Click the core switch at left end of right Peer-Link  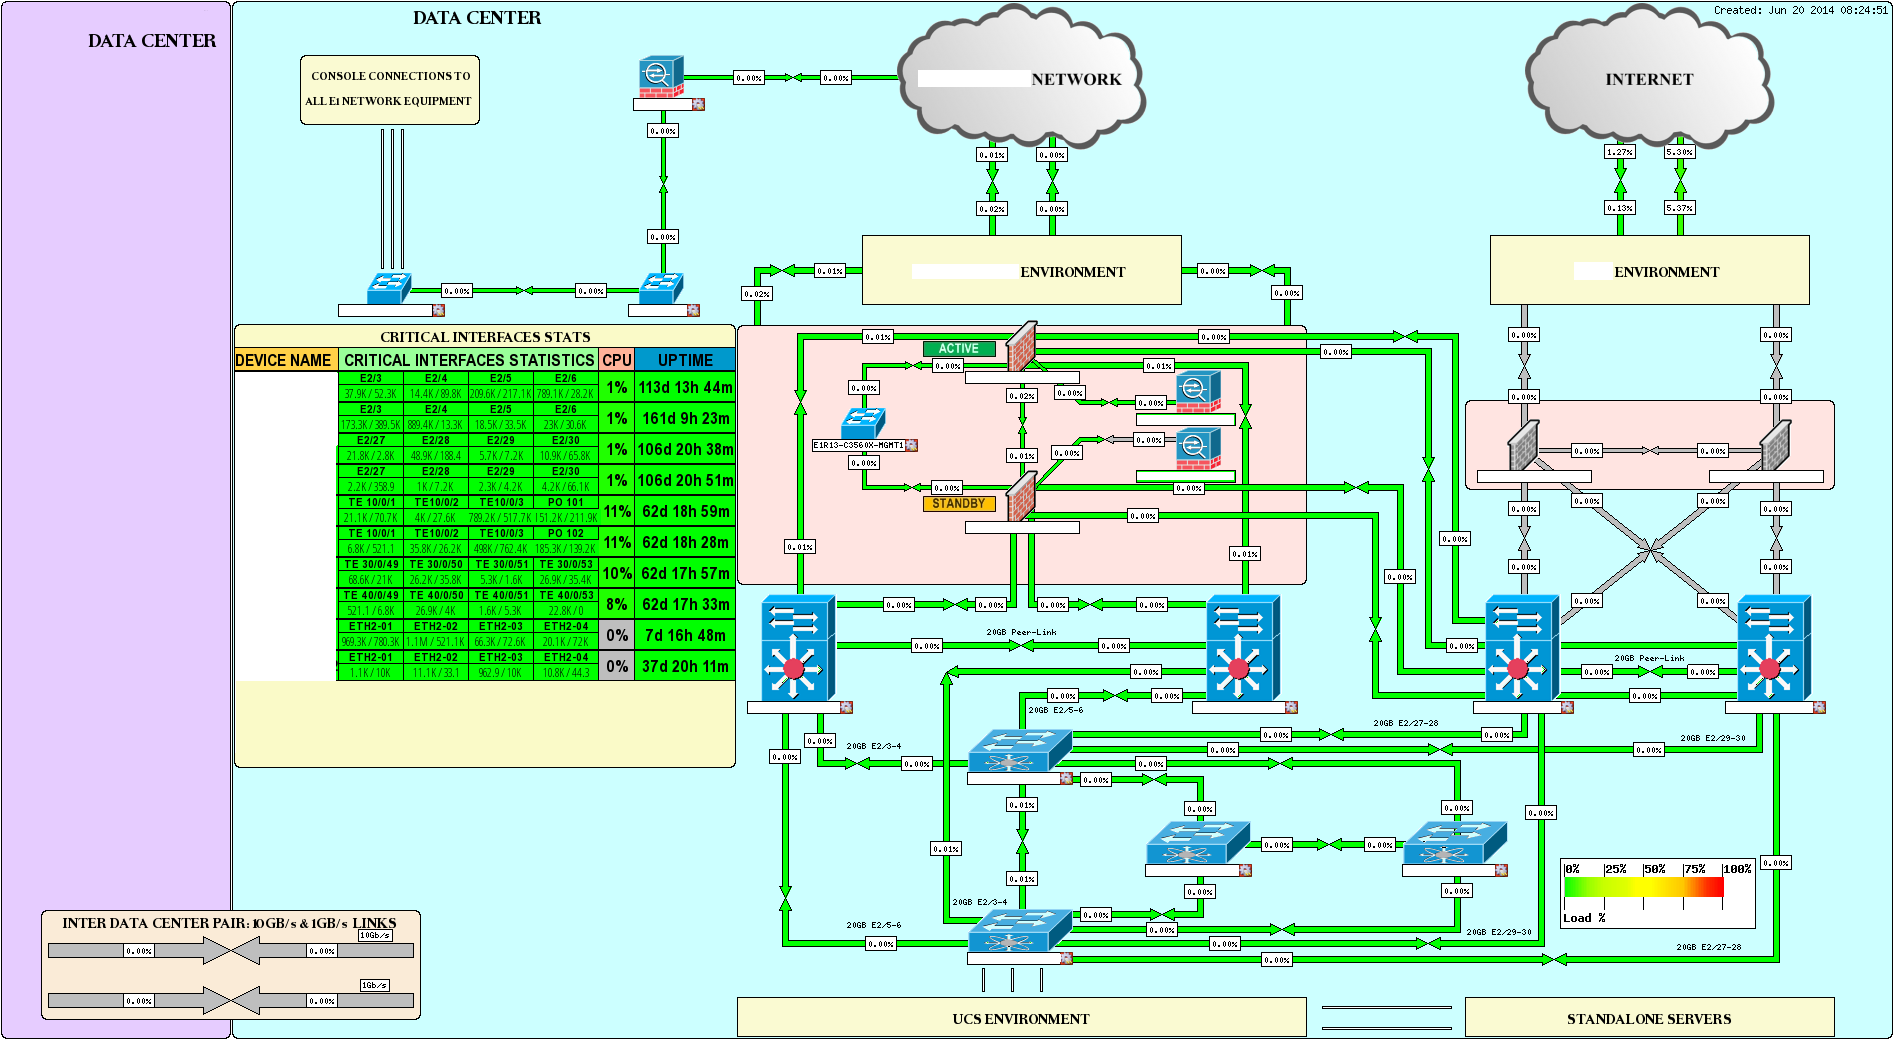(x=1521, y=648)
